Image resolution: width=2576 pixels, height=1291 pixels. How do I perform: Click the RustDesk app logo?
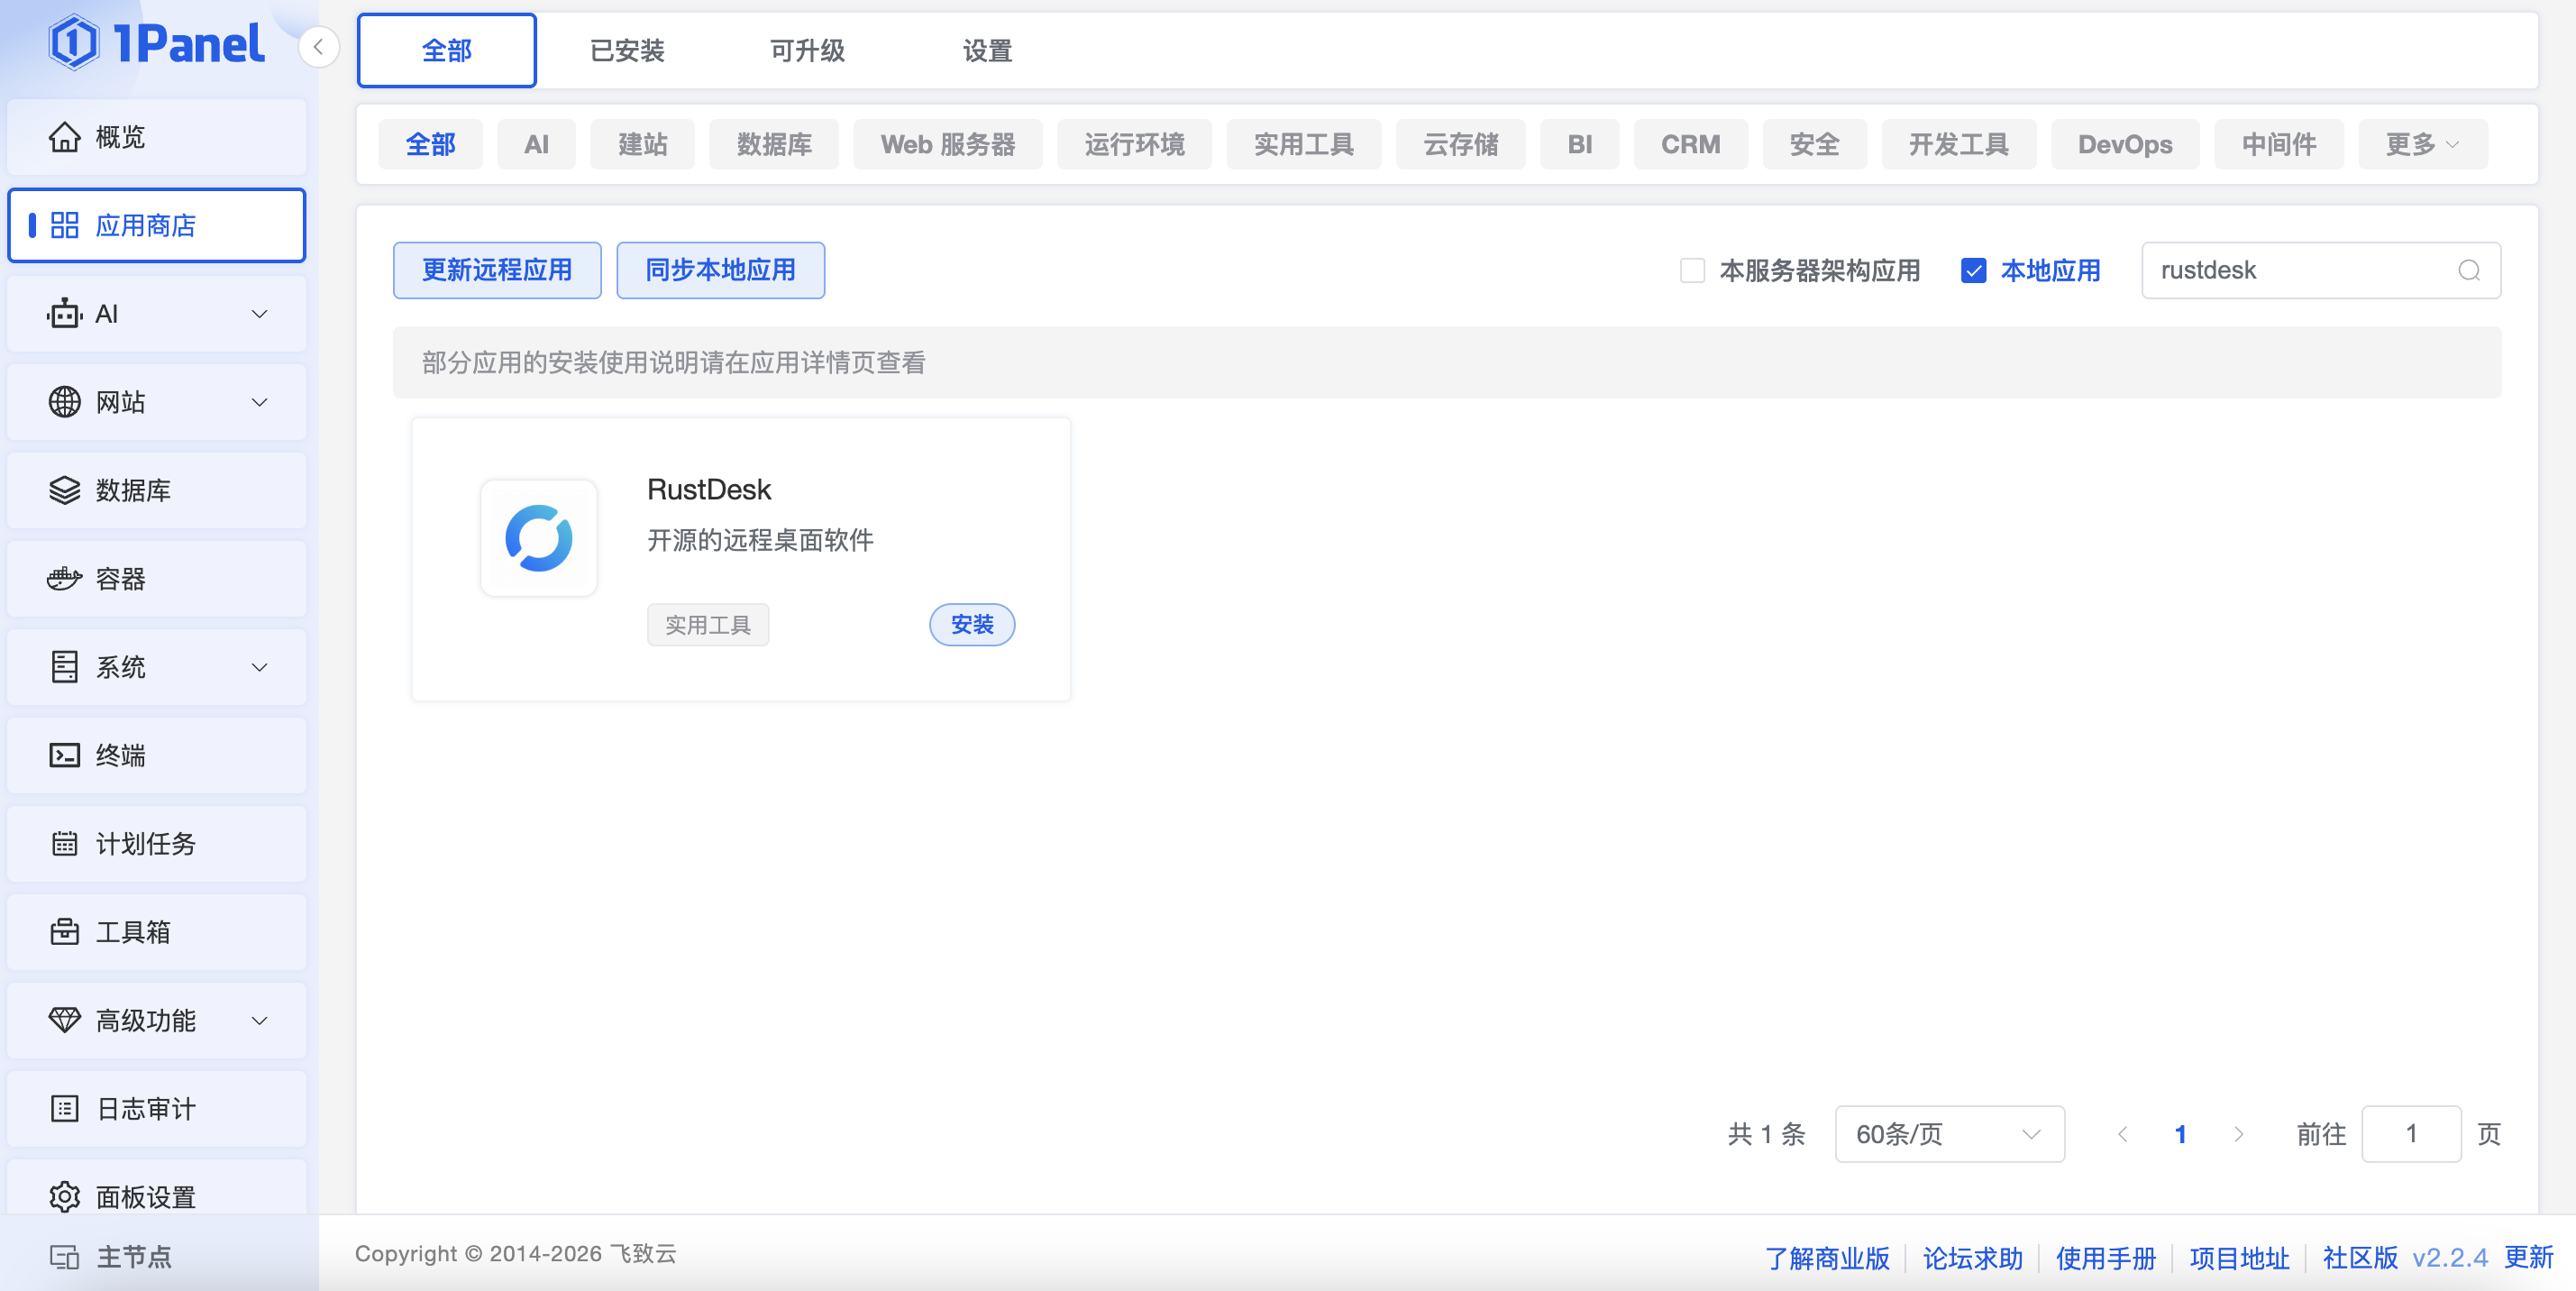[x=539, y=538]
